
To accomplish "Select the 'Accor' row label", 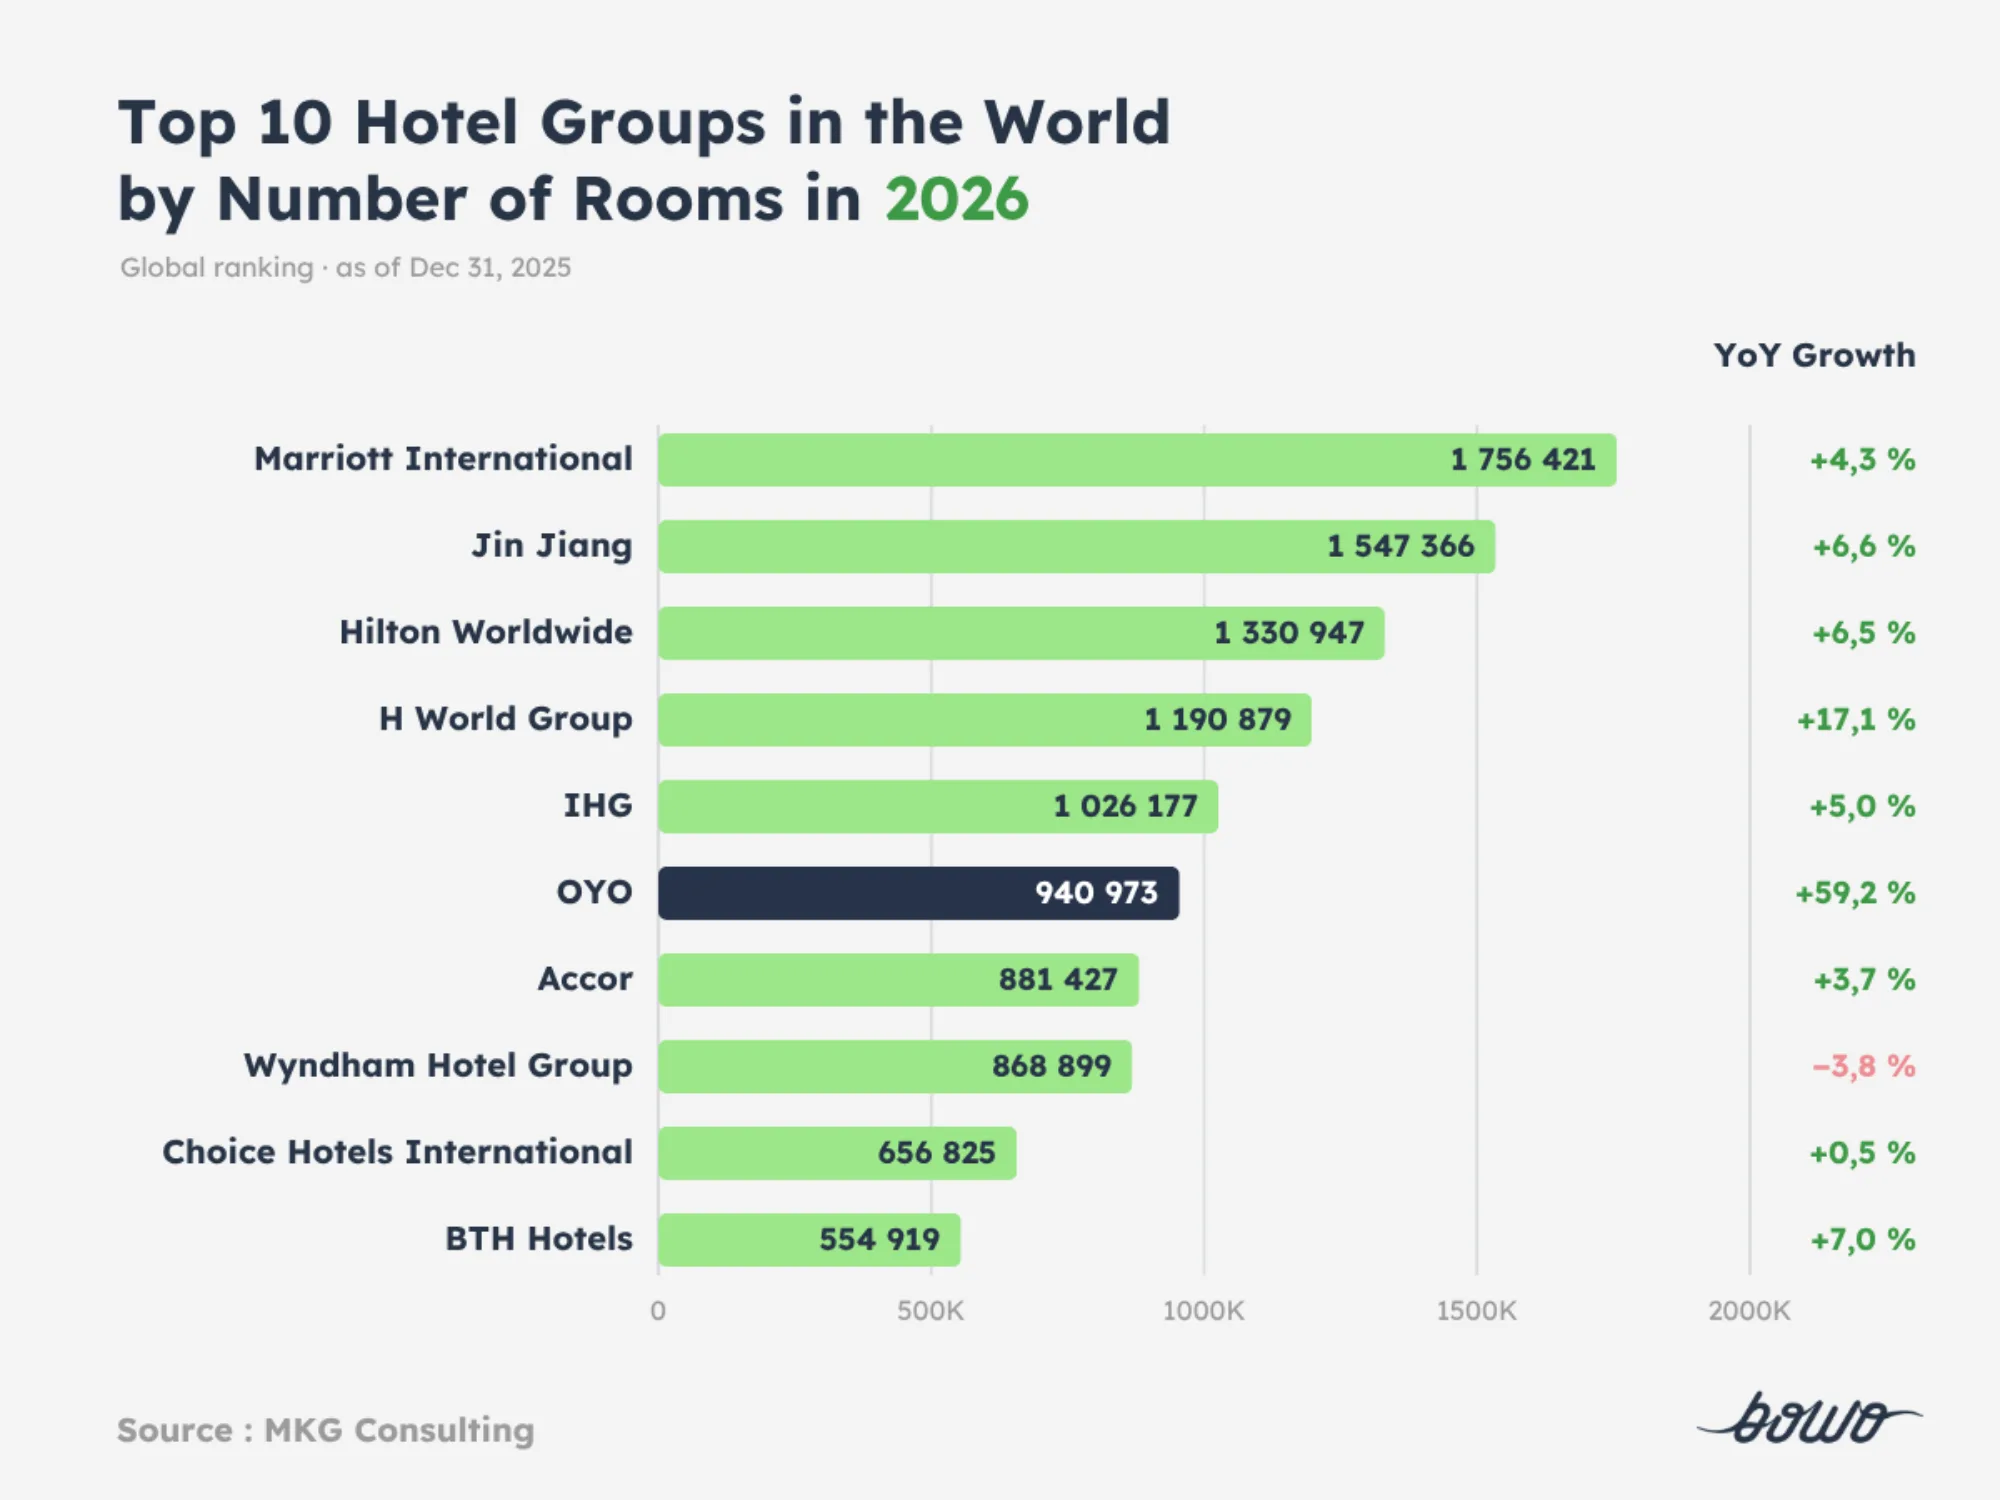I will click(x=585, y=979).
